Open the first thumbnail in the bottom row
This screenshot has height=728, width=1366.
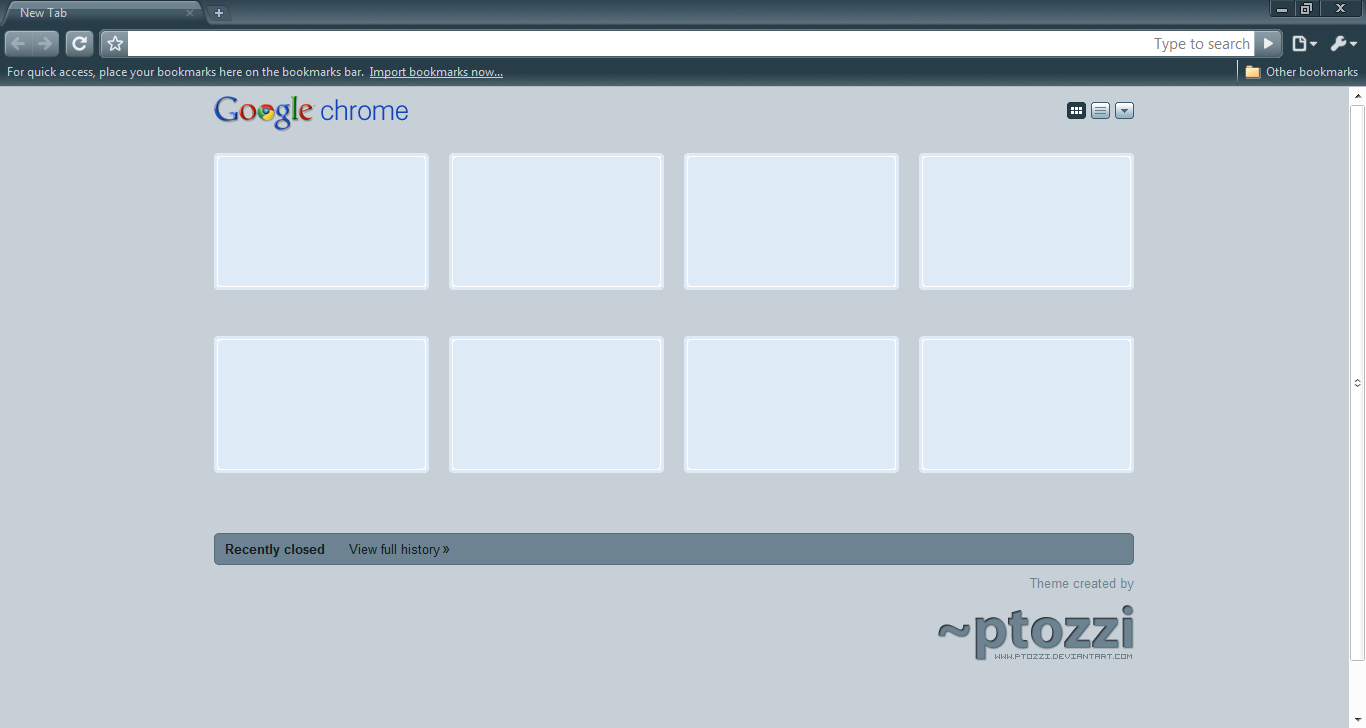pos(321,404)
